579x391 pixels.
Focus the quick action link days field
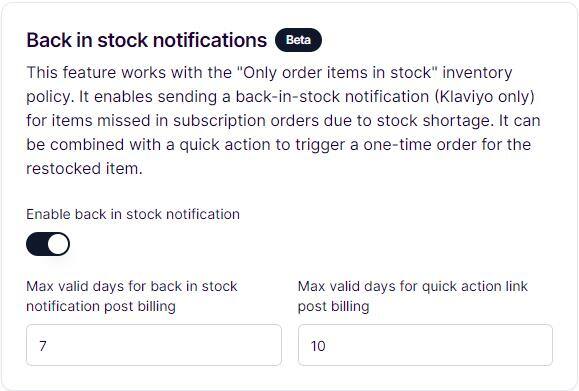pyautogui.click(x=425, y=345)
